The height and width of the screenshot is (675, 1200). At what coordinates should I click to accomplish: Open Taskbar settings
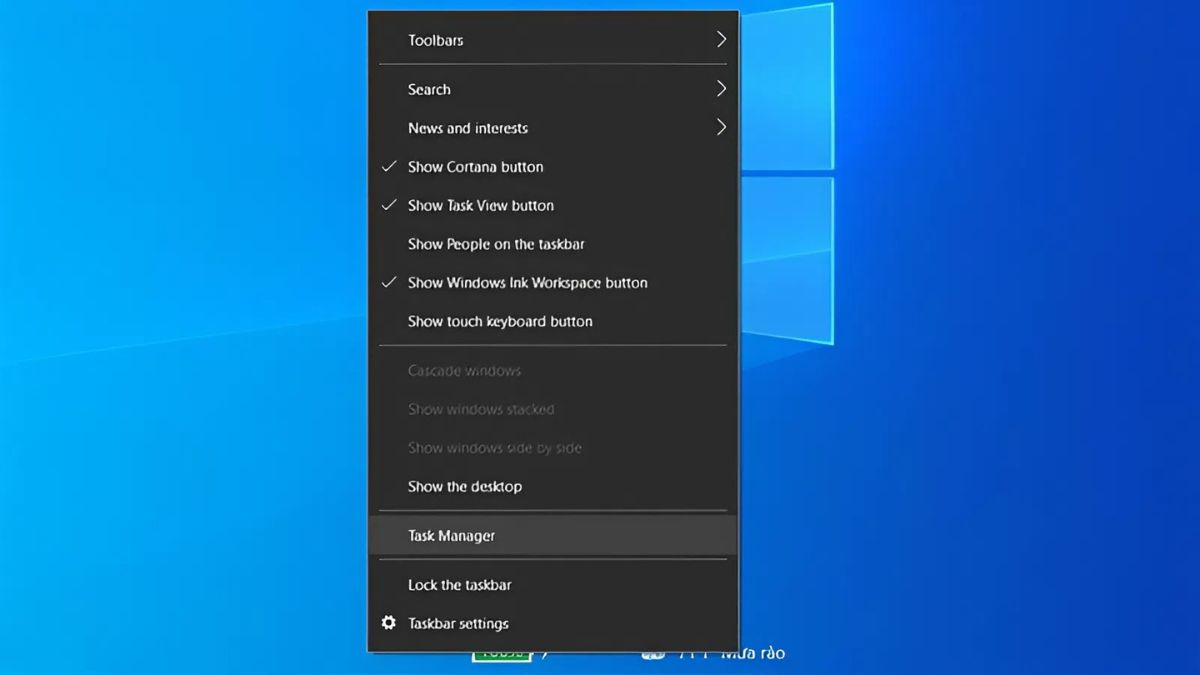(457, 622)
